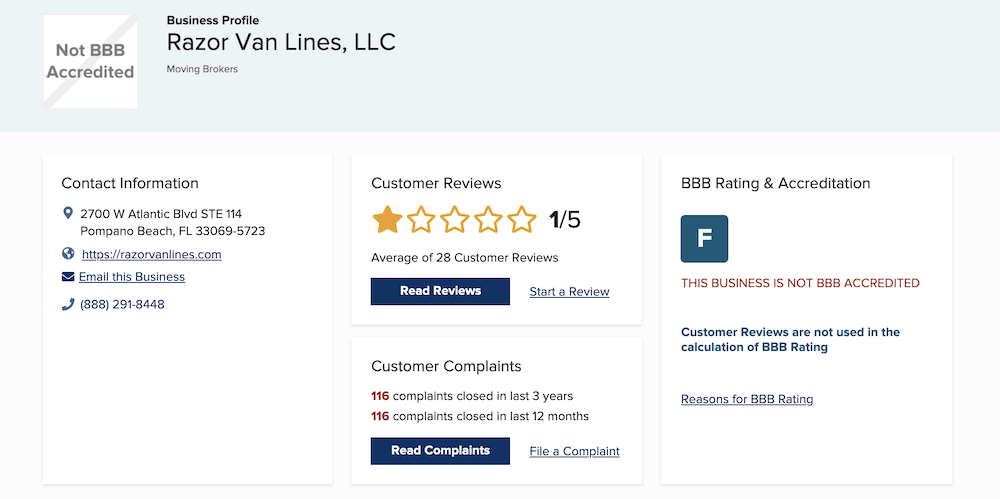This screenshot has width=1000, height=499.
Task: Click the fifth empty star outline
Action: coord(522,219)
